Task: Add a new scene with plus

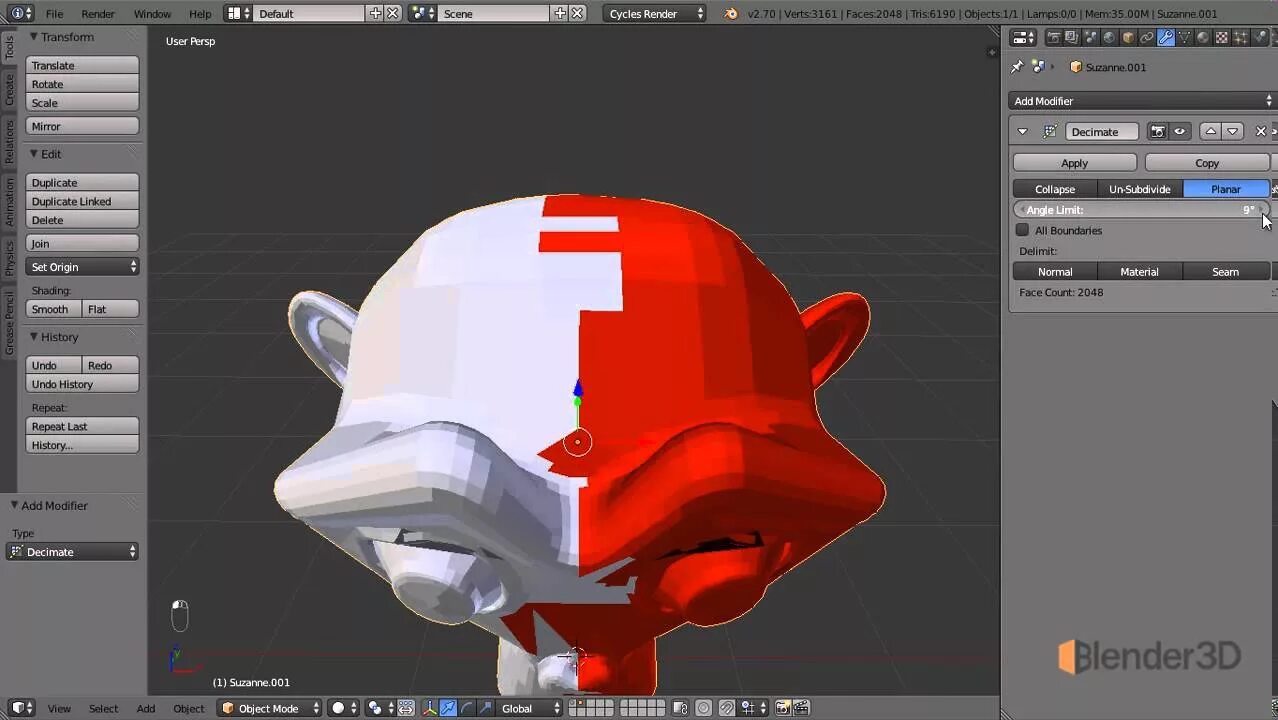Action: 560,13
